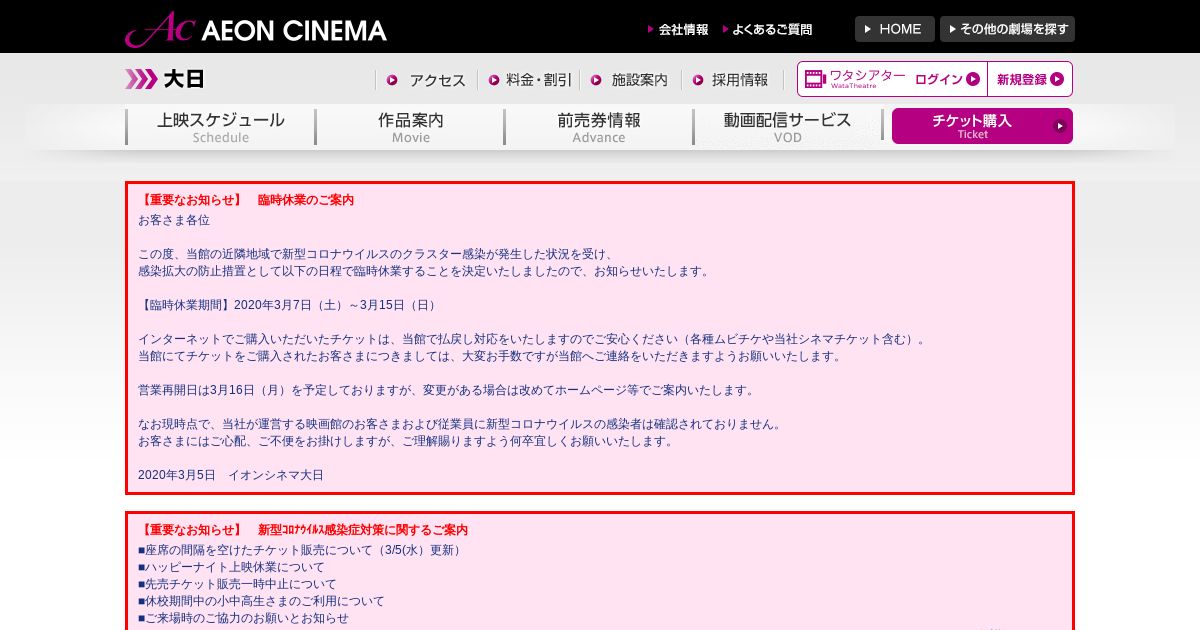The image size is (1200, 630).
Task: Open 施設案内 page
Action: pyautogui.click(x=629, y=80)
